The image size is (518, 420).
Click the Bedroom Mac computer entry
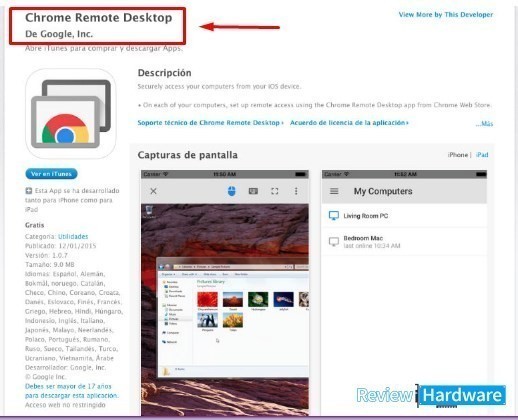click(x=404, y=242)
